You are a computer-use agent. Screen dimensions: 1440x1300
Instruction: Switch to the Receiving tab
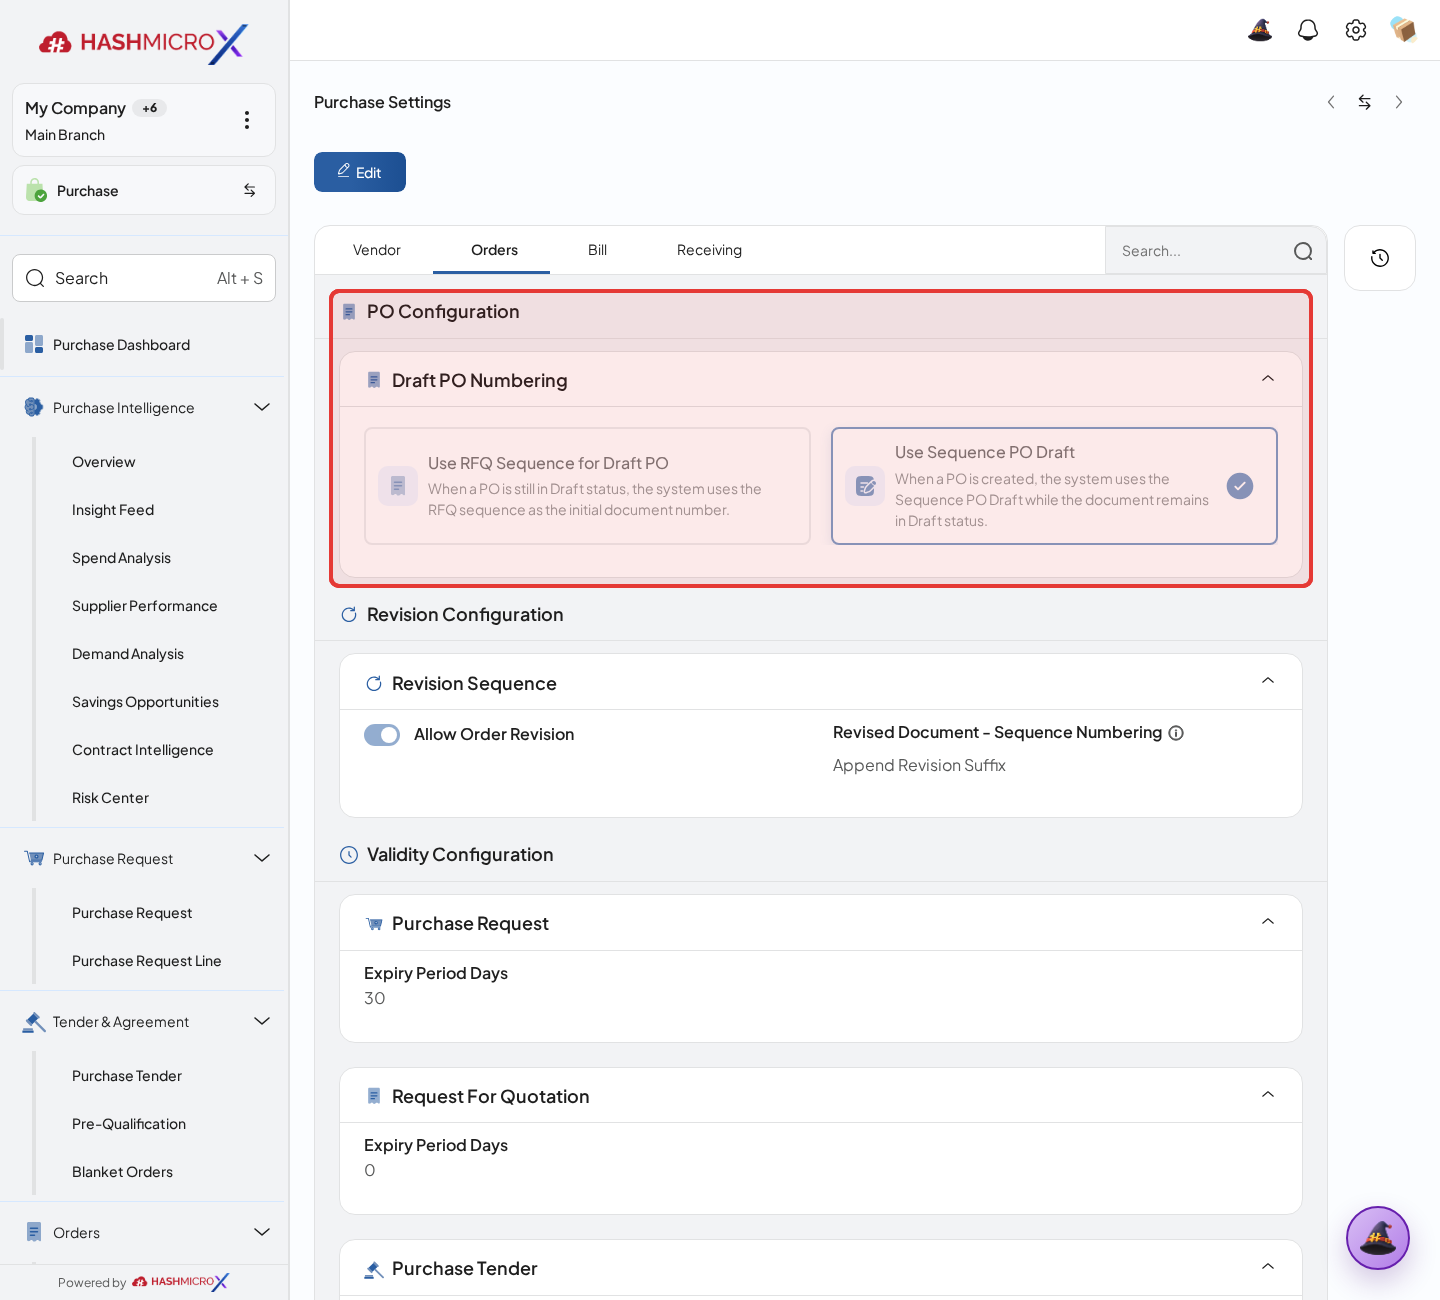pyautogui.click(x=709, y=250)
